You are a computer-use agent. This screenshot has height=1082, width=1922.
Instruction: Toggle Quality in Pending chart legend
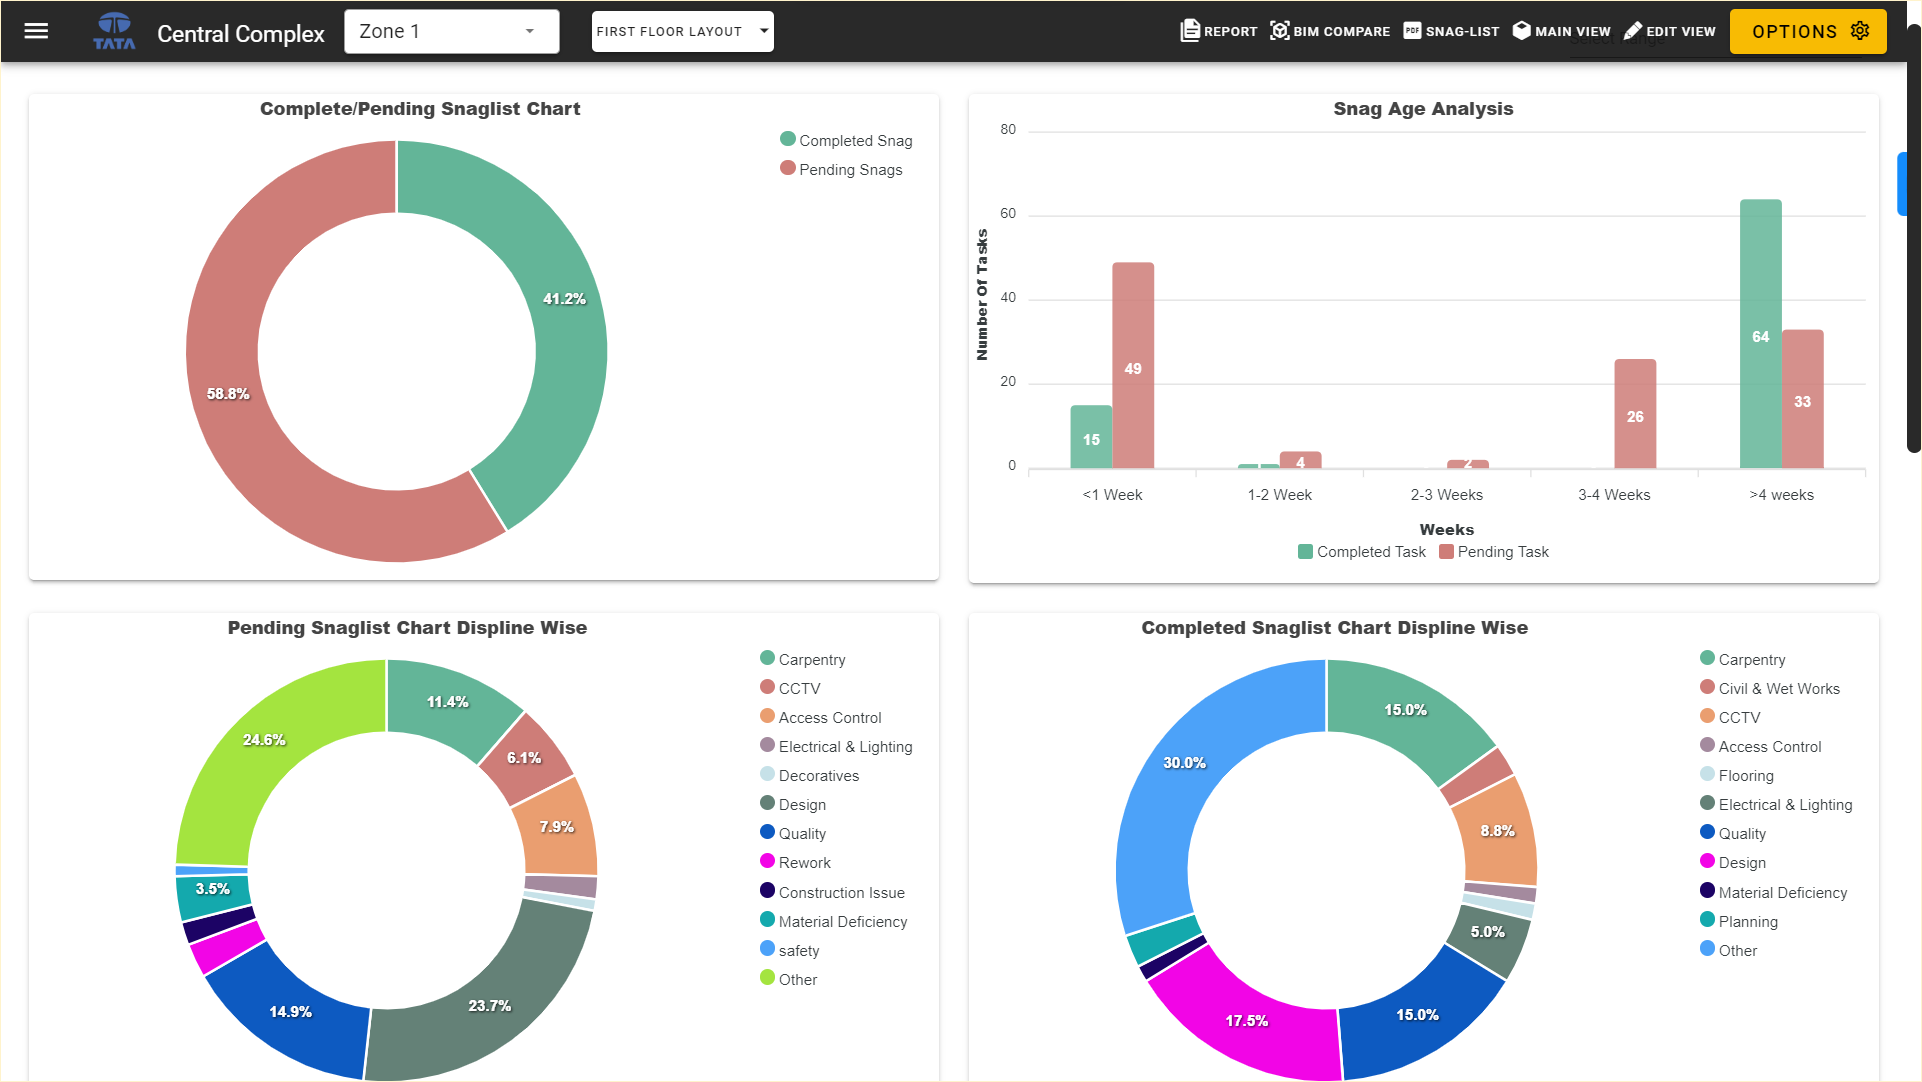point(793,833)
